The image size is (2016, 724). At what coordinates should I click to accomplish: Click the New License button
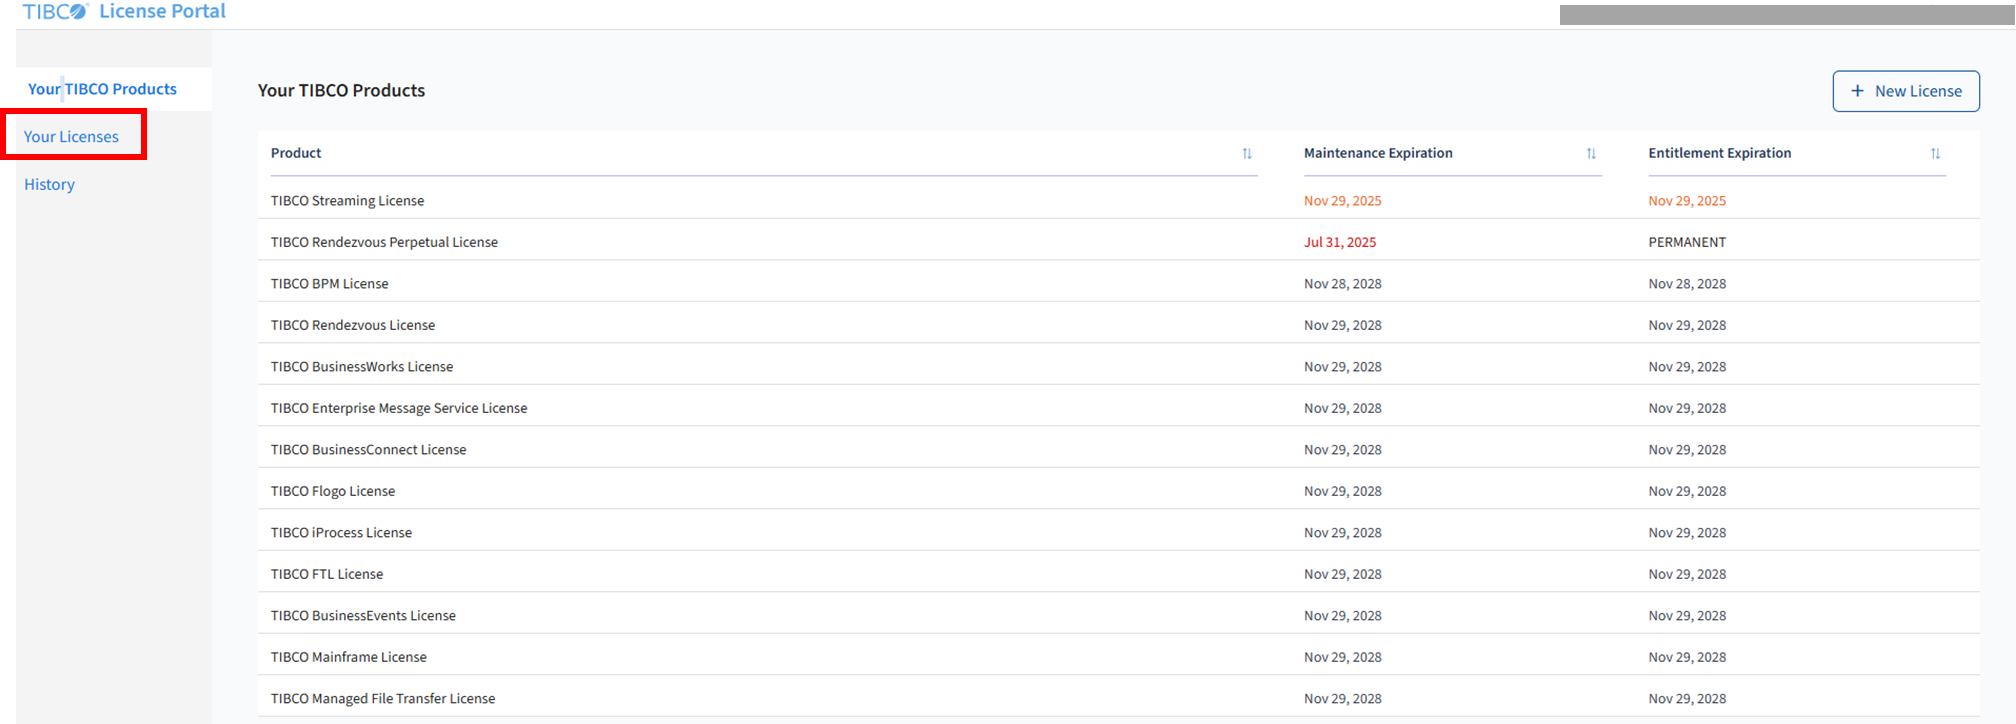[1905, 91]
